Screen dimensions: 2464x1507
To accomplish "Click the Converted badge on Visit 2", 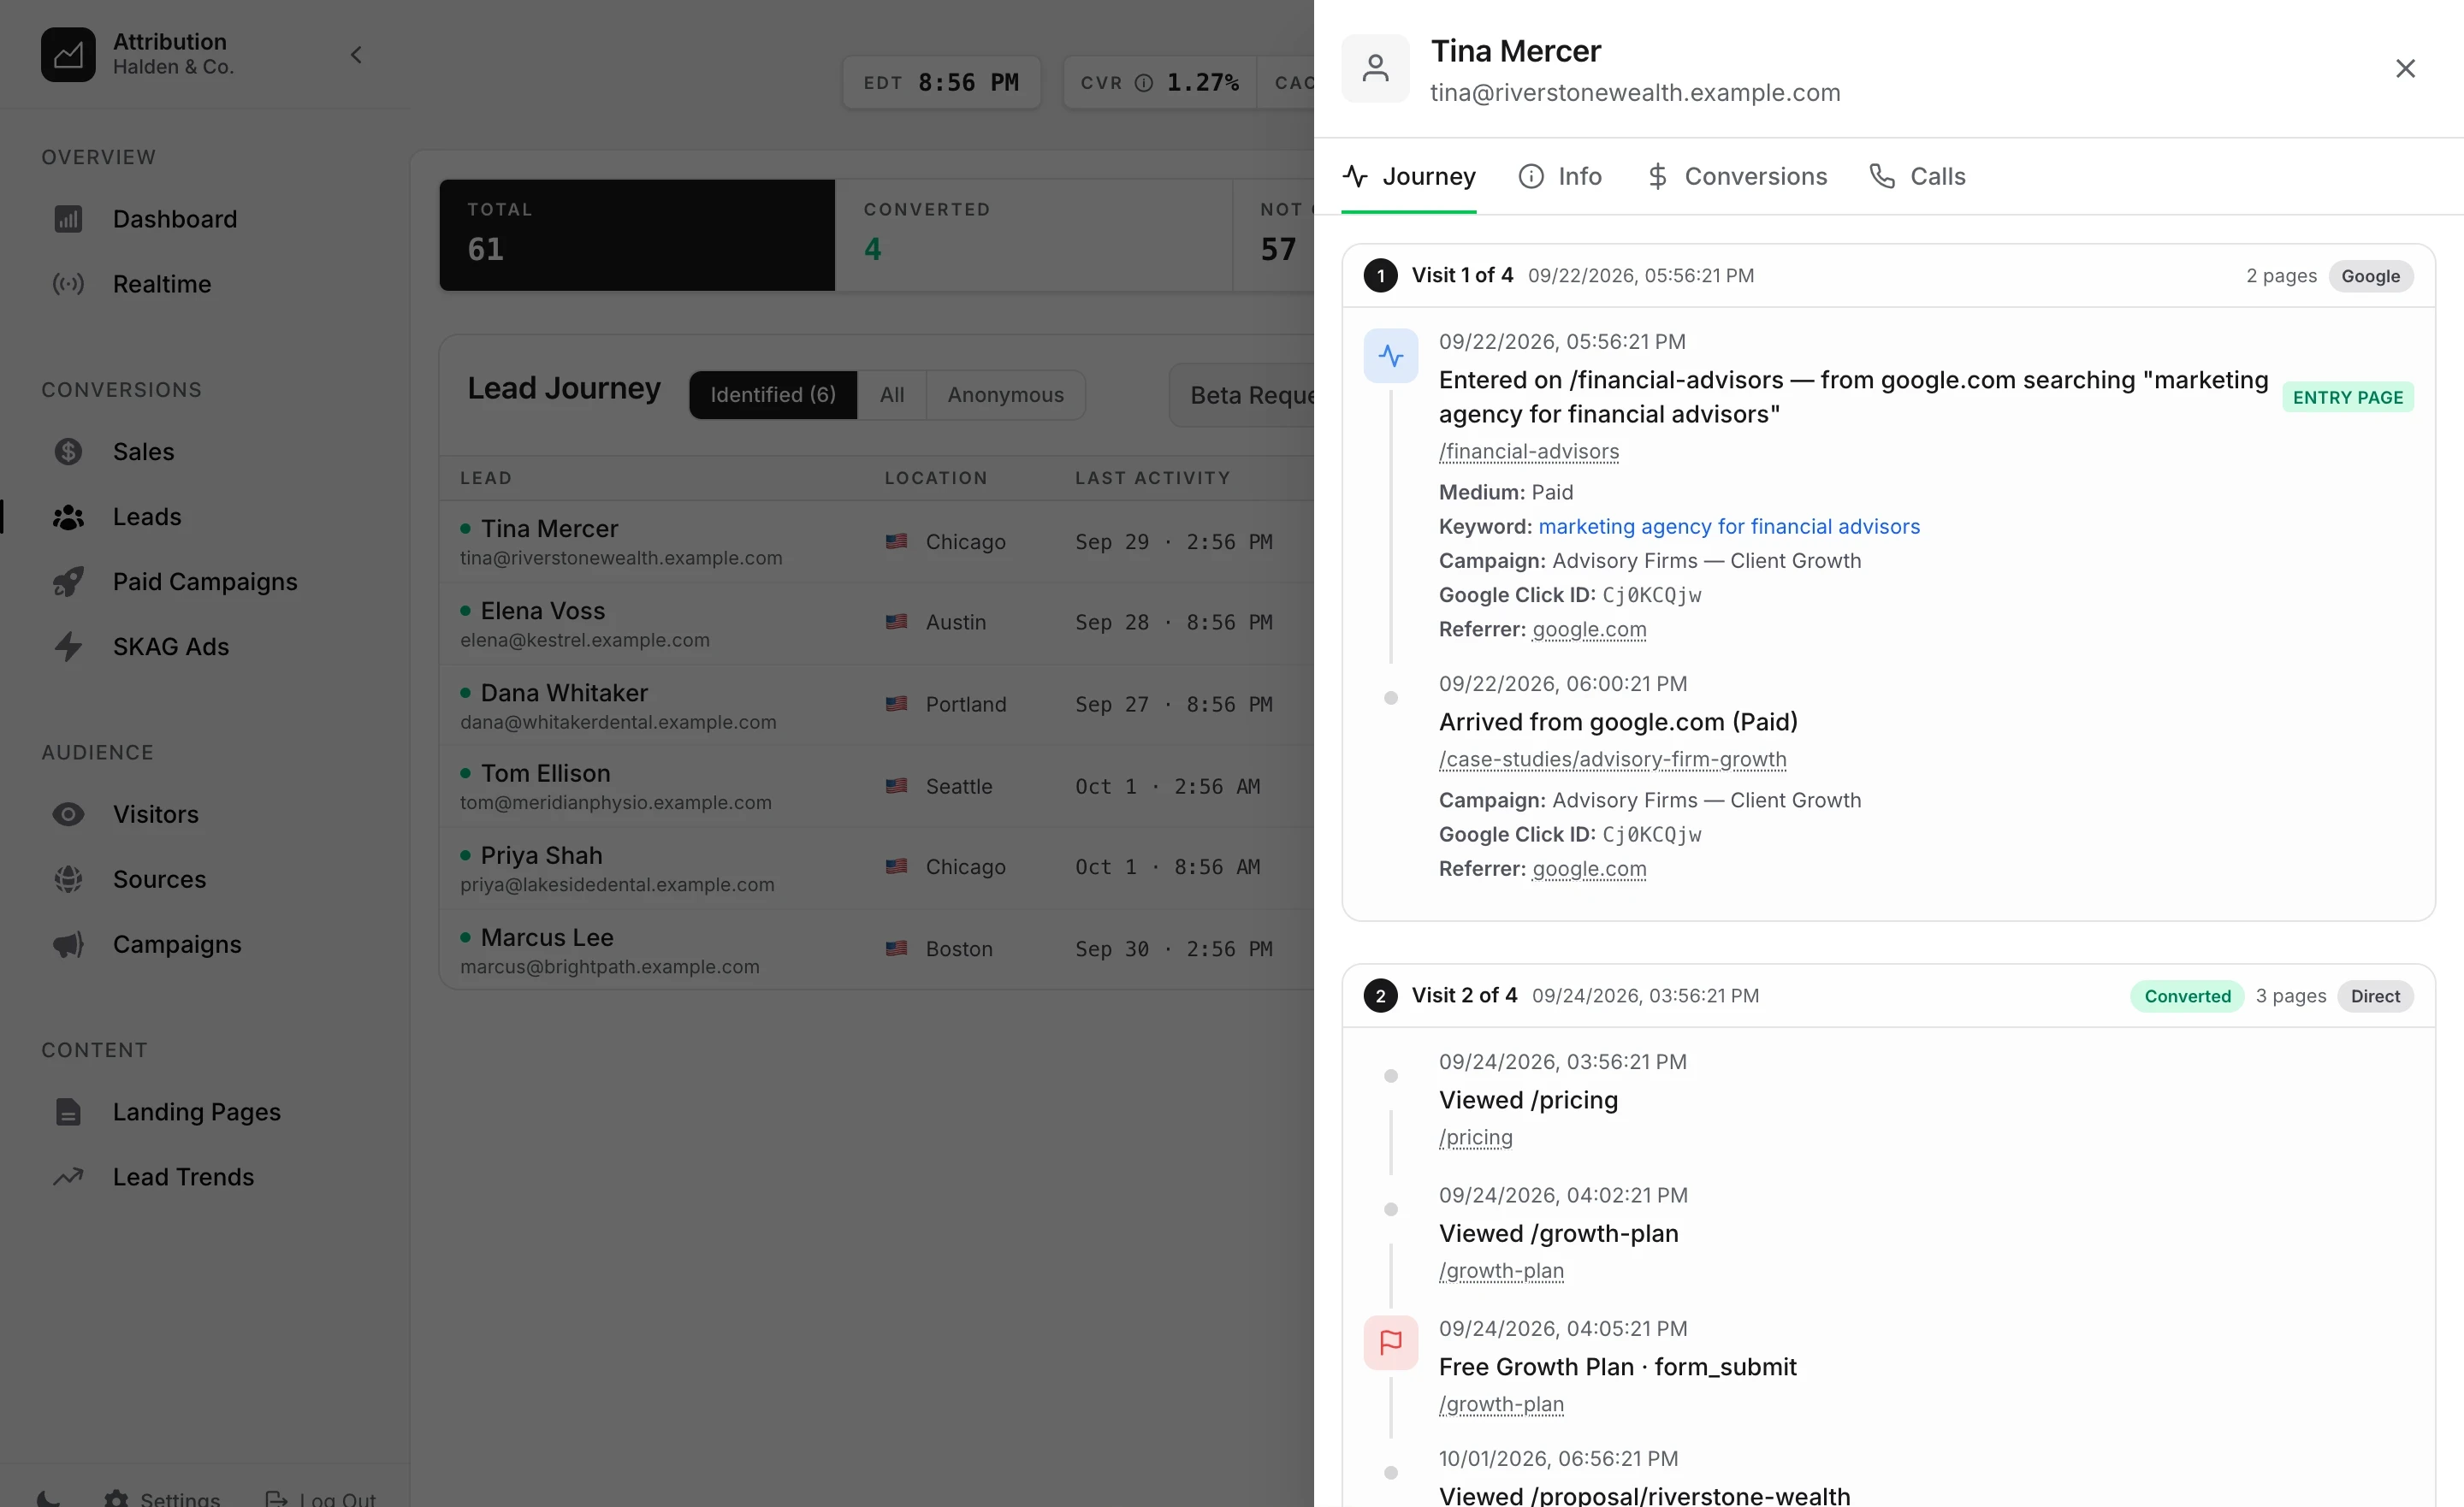I will (2187, 996).
